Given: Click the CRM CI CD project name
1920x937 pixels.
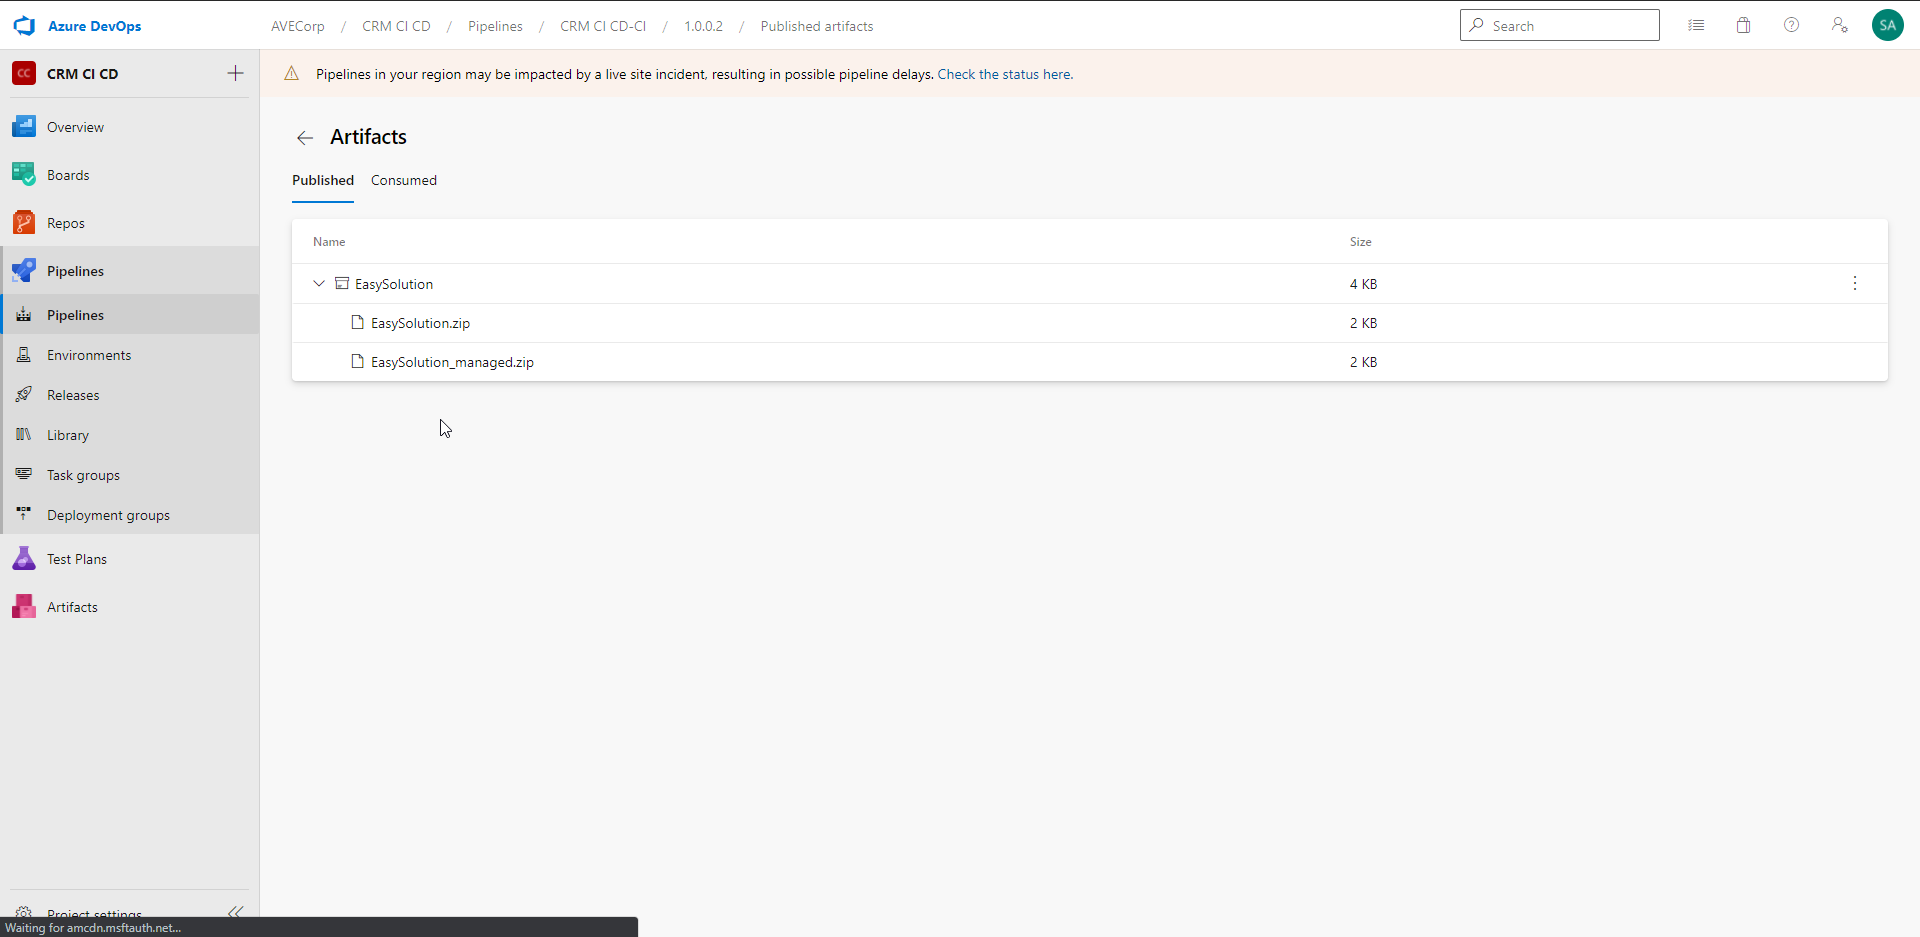Looking at the screenshot, I should tap(83, 74).
